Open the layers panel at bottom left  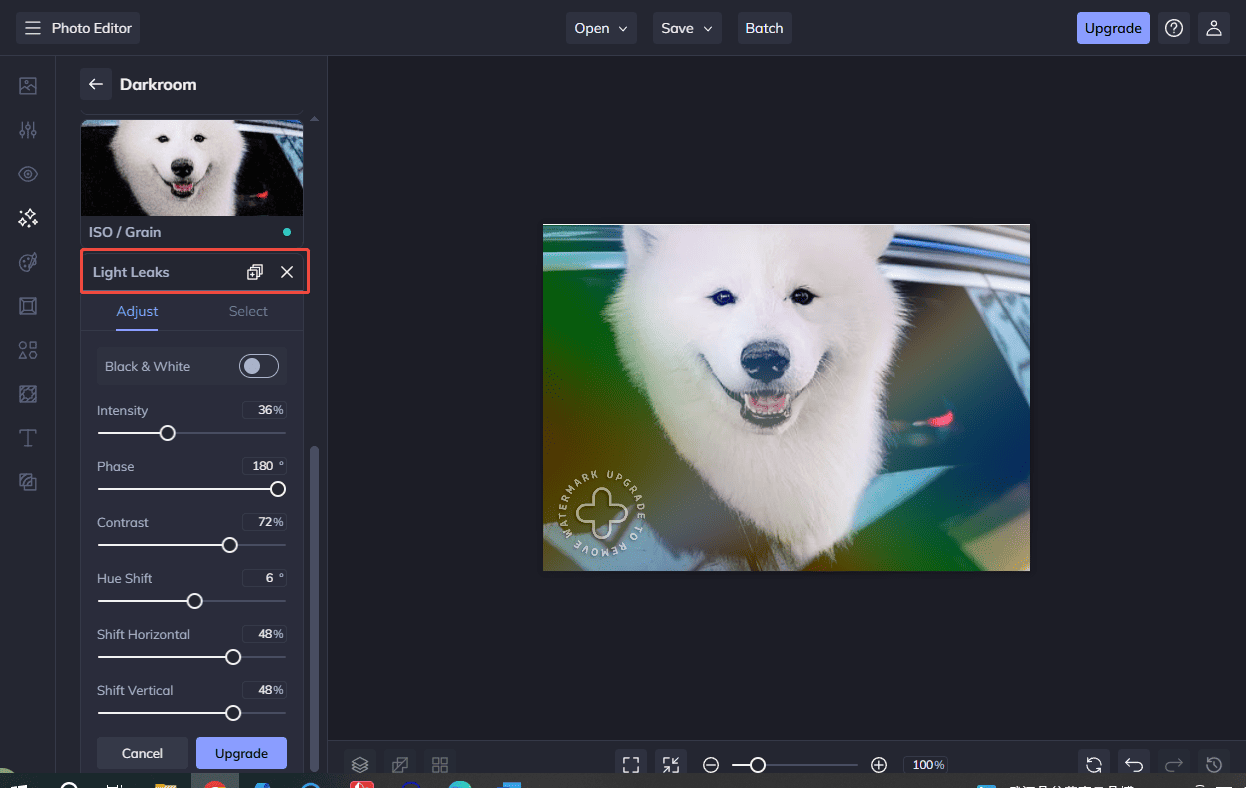pos(359,764)
